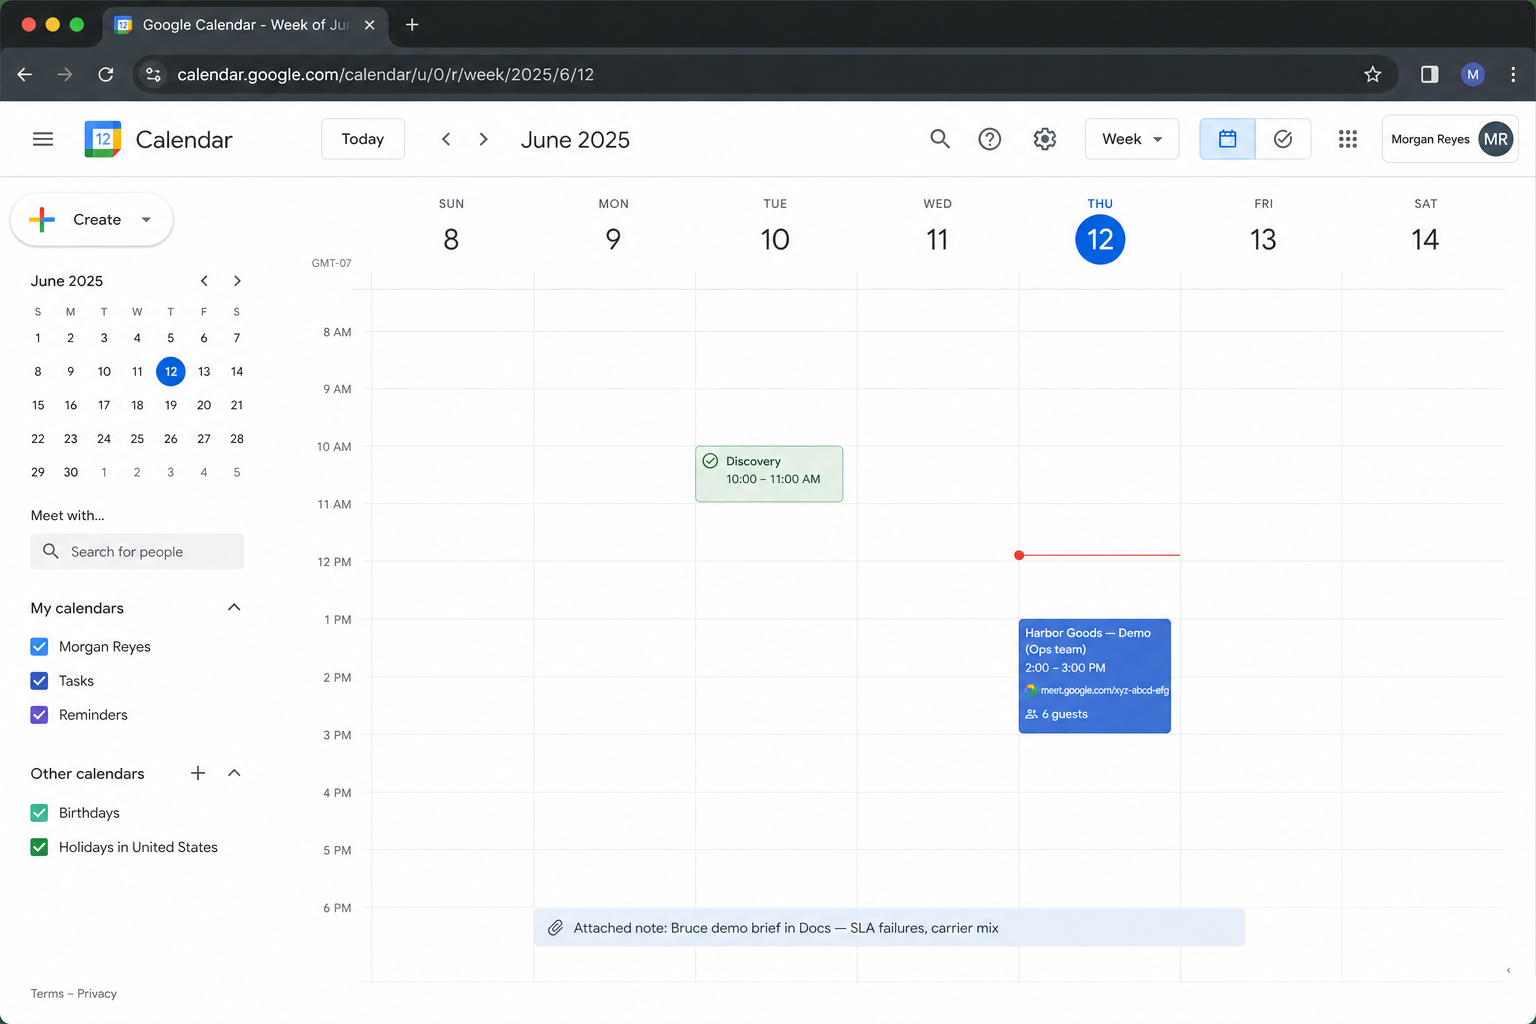Open the Settings gear icon
1536x1024 pixels.
click(1045, 139)
